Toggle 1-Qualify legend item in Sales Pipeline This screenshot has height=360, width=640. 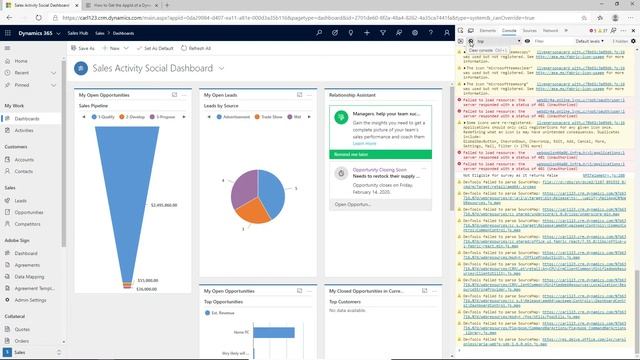(x=103, y=117)
